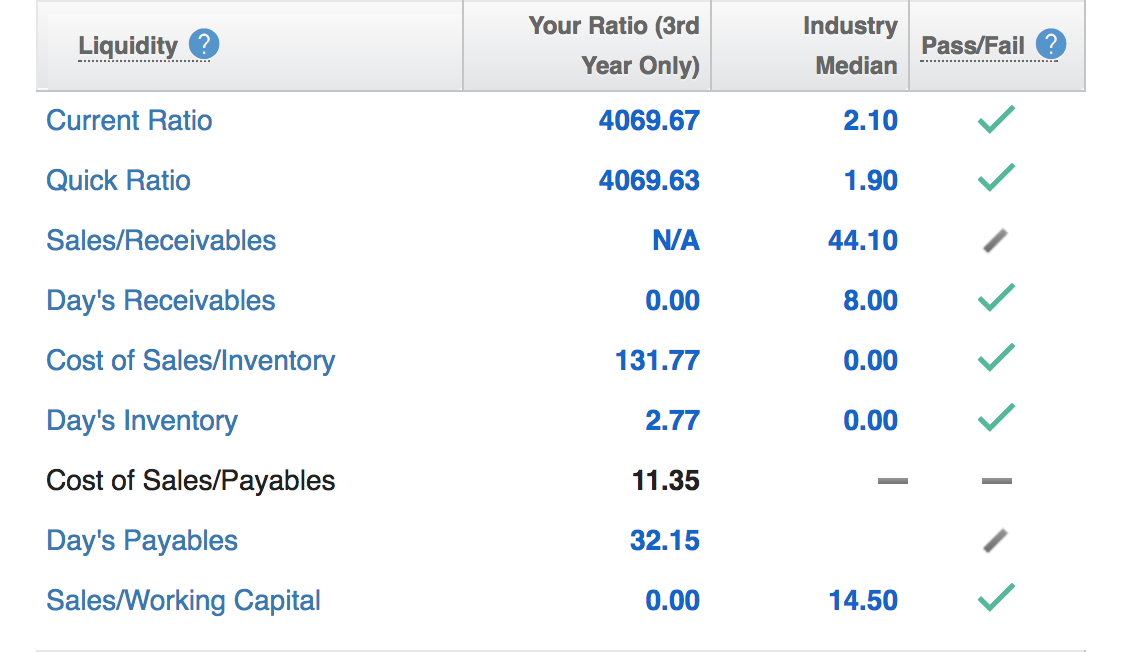Viewport: 1128px width, 652px height.
Task: Click the Sales/Working Capital pass checkmark
Action: [x=996, y=600]
